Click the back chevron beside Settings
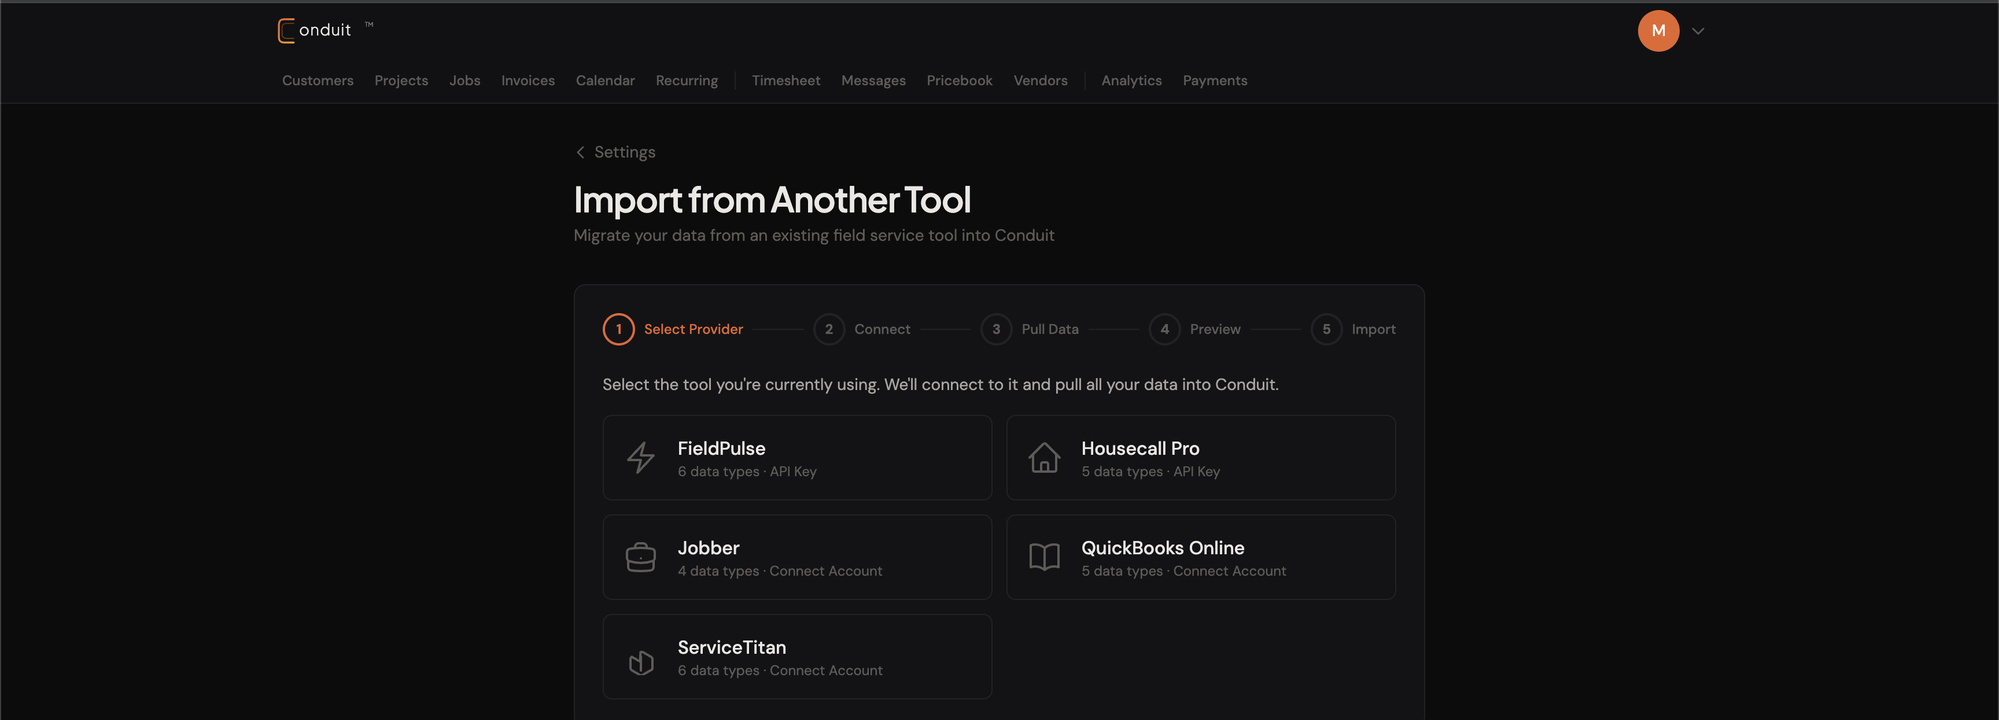The width and height of the screenshot is (1999, 720). (x=580, y=152)
